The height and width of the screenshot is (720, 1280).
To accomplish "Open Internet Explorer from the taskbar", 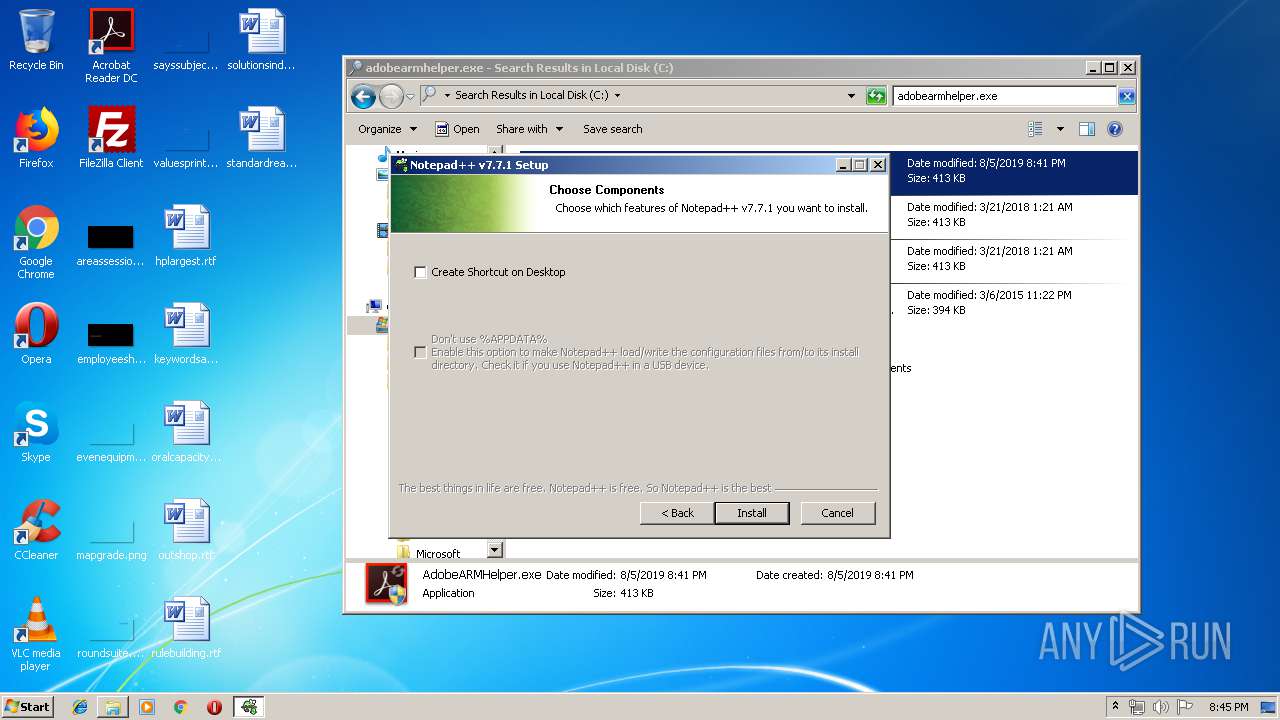I will pos(80,707).
